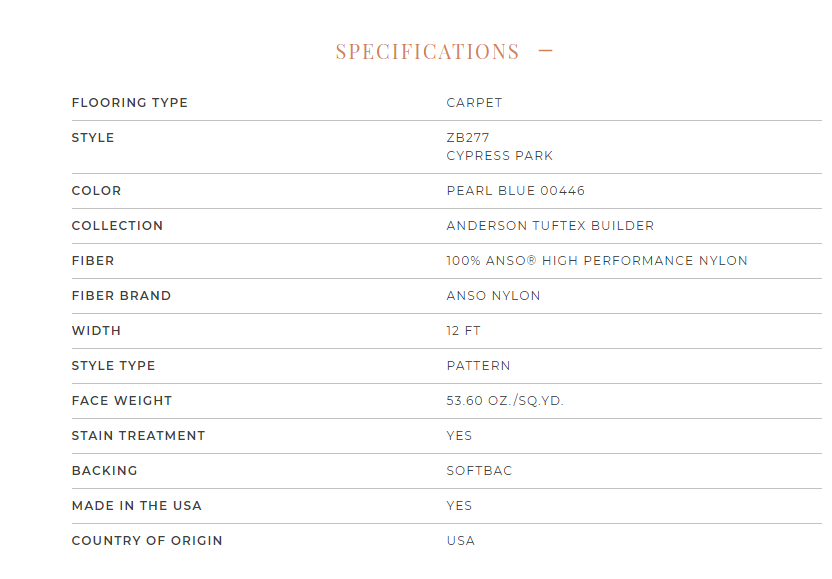This screenshot has width=832, height=579.
Task: Click the 53.60 OZ./SQ.YD. face weight
Action: tap(505, 401)
